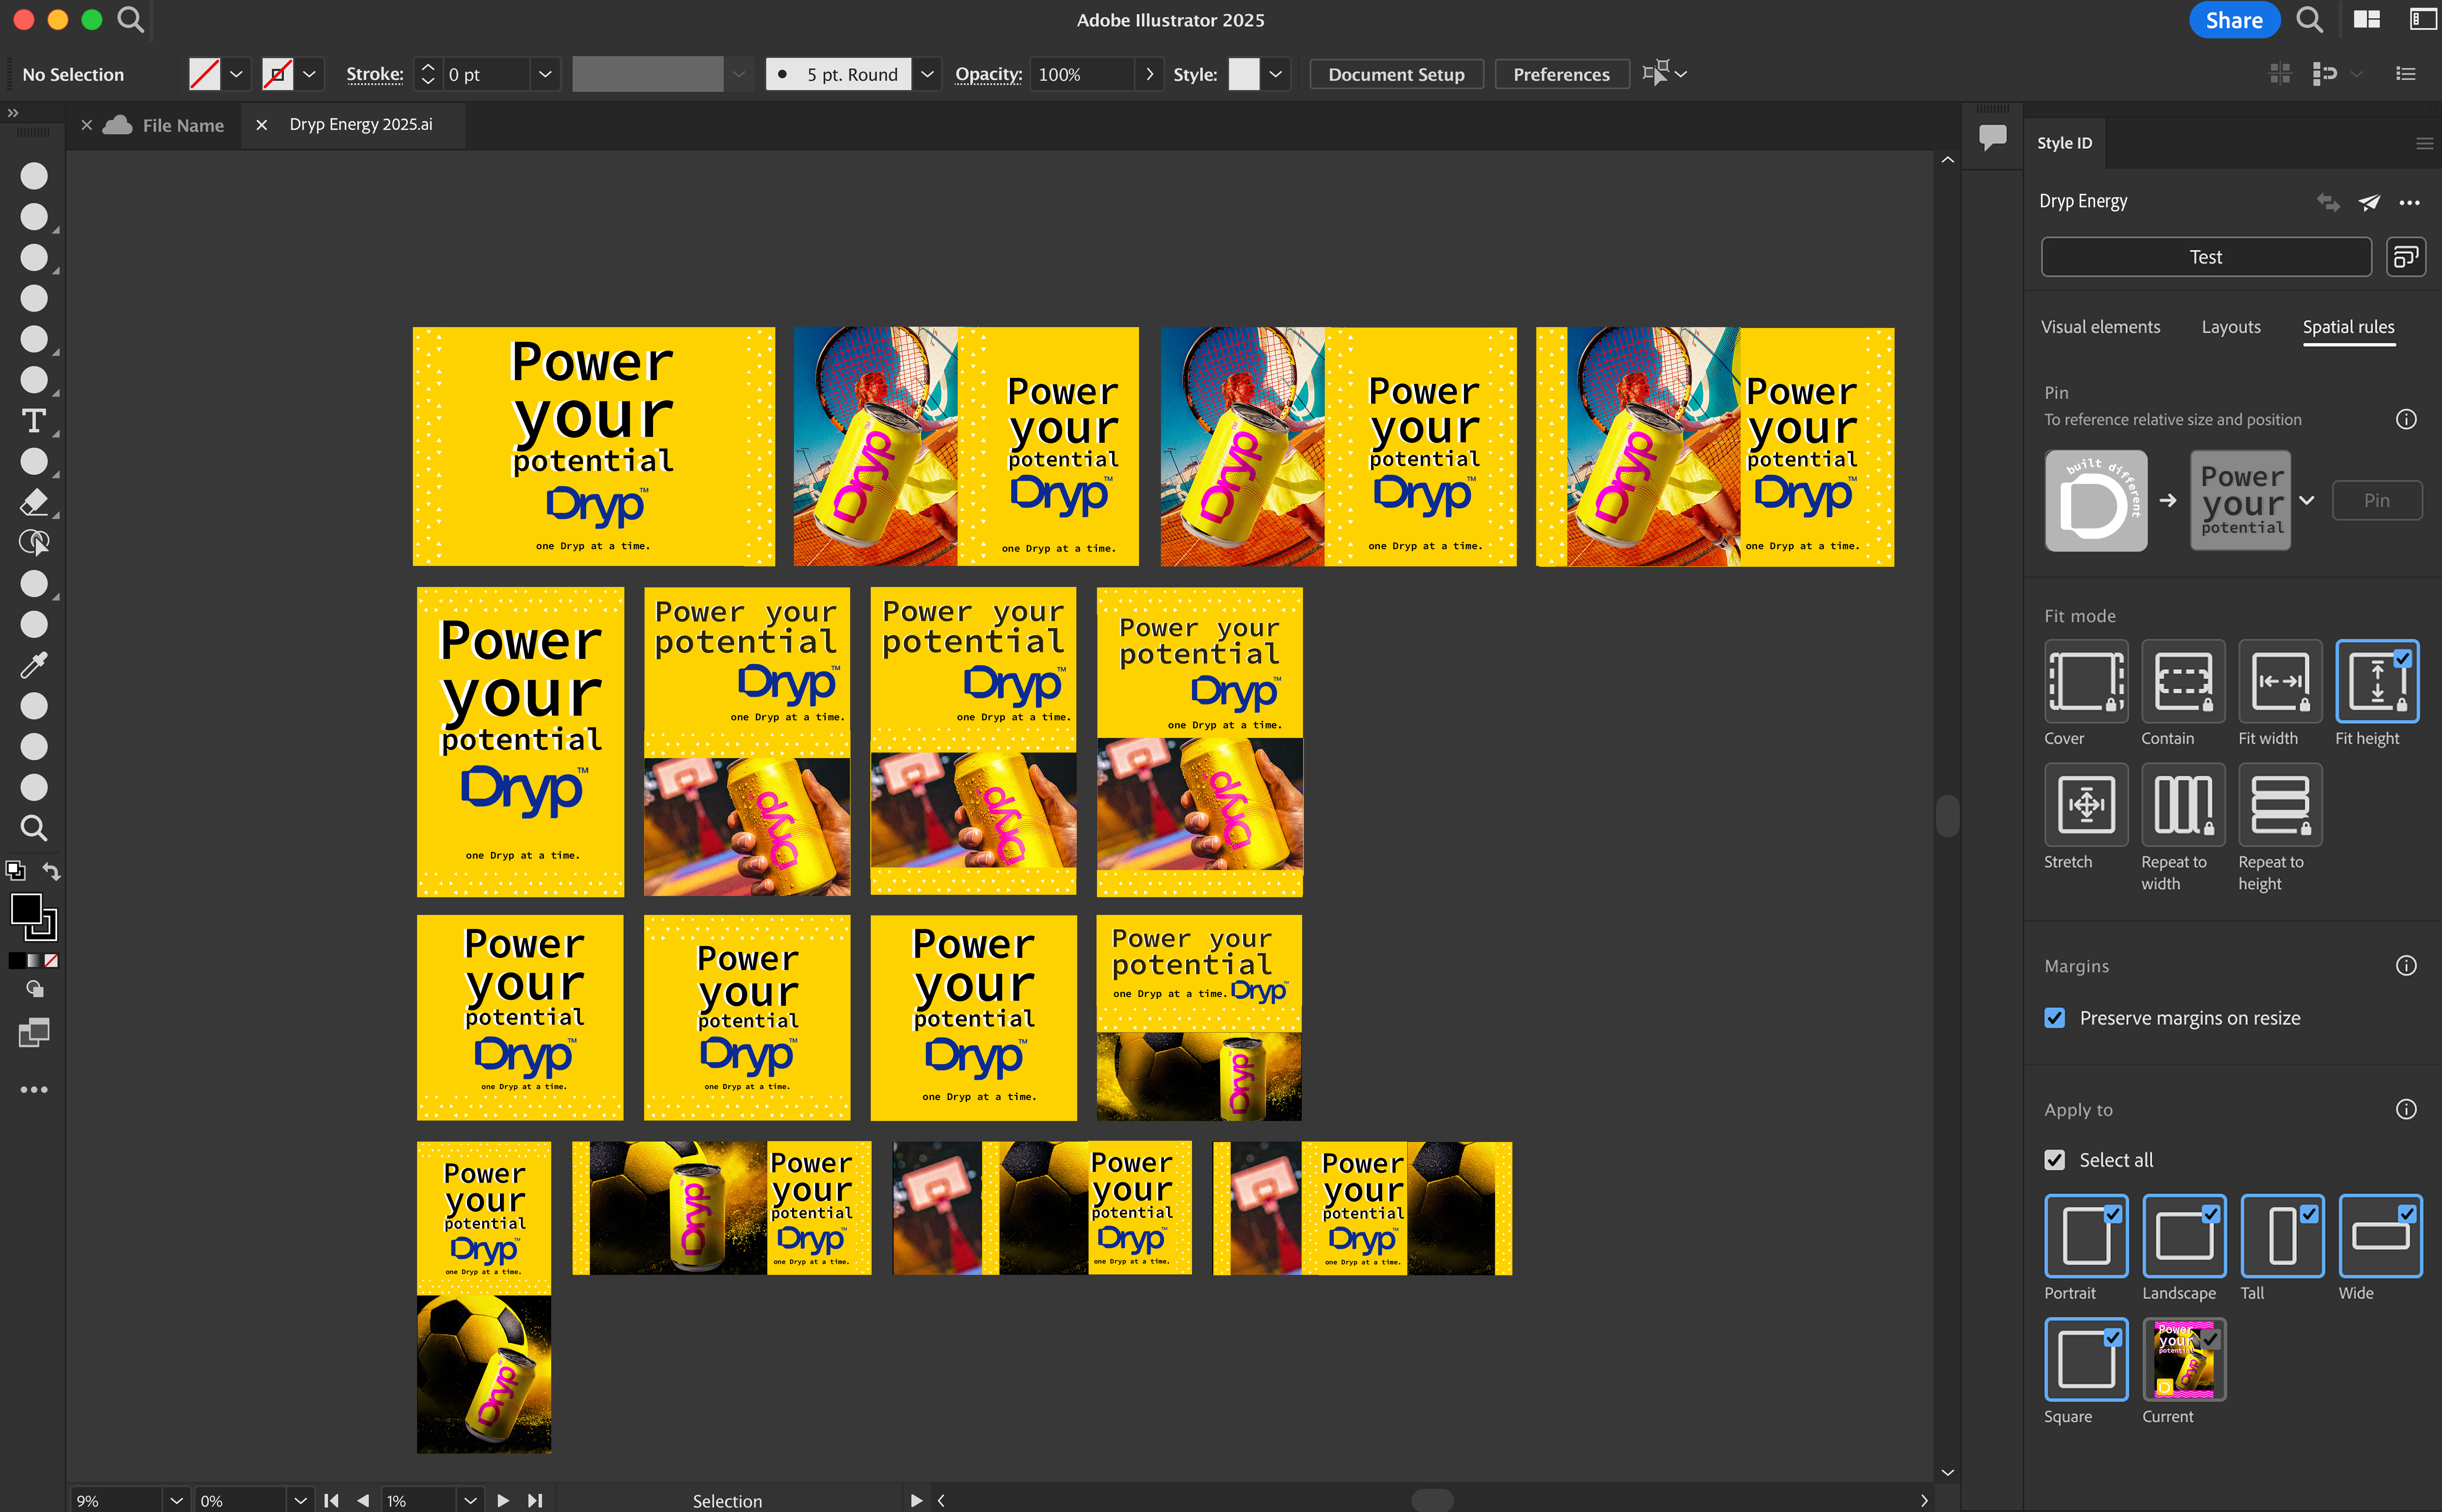
Task: Open the 5 pt. Round brush dropdown
Action: 927,73
